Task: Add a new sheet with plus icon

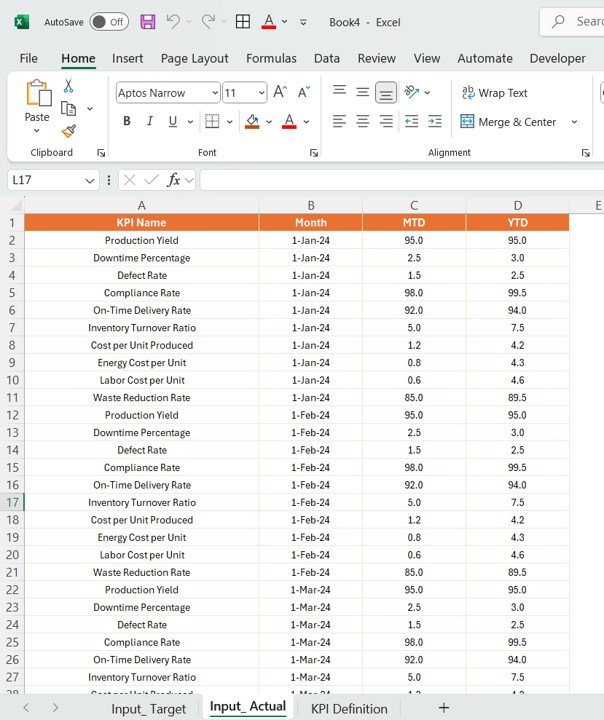Action: click(x=444, y=708)
